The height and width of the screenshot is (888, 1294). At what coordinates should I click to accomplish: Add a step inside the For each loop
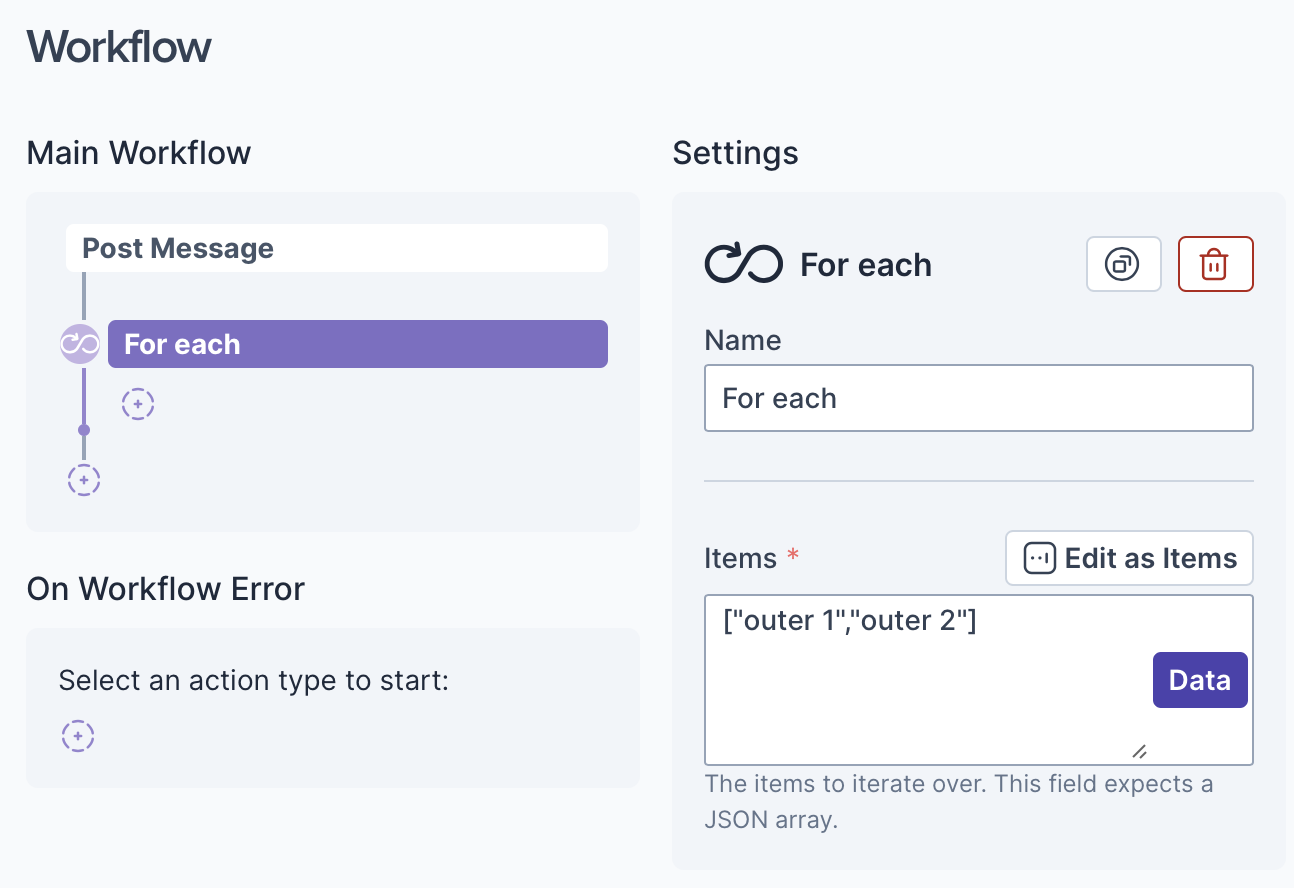point(138,404)
